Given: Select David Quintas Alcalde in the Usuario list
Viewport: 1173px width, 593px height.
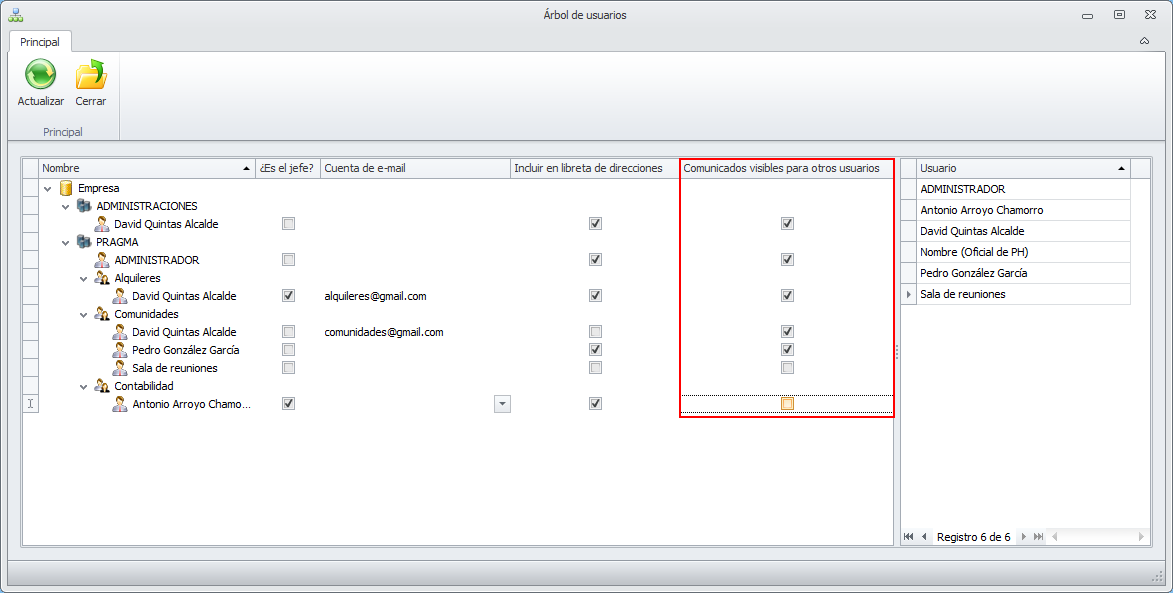Looking at the screenshot, I should (1023, 231).
